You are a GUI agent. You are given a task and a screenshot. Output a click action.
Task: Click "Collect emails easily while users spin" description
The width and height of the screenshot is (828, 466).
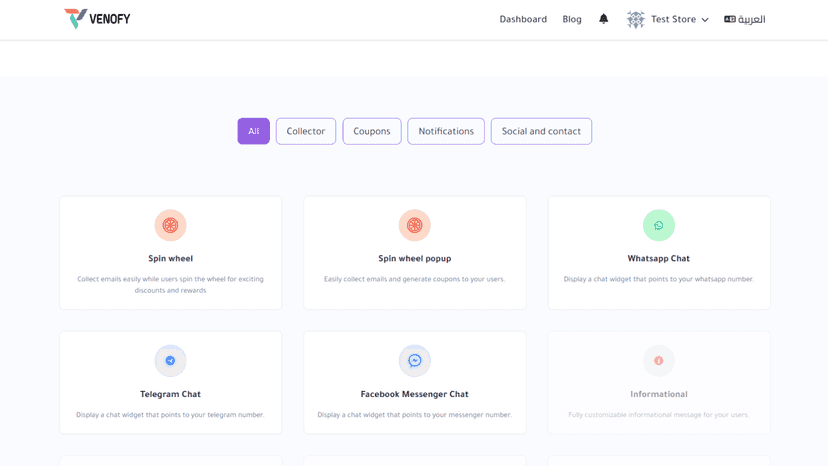coord(171,284)
